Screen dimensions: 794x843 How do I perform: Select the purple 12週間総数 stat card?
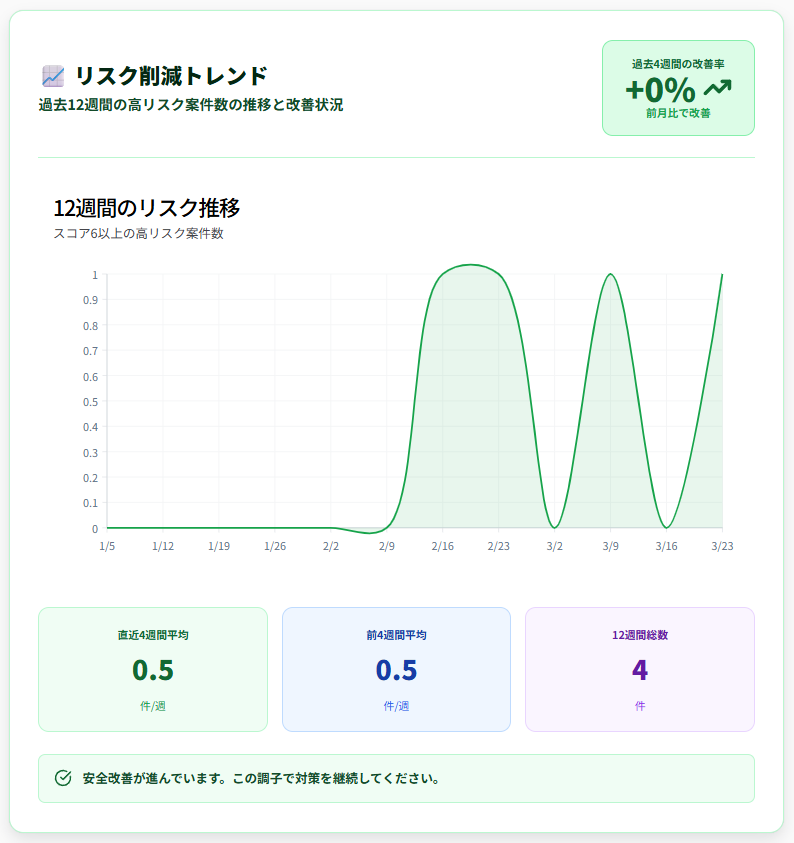639,668
